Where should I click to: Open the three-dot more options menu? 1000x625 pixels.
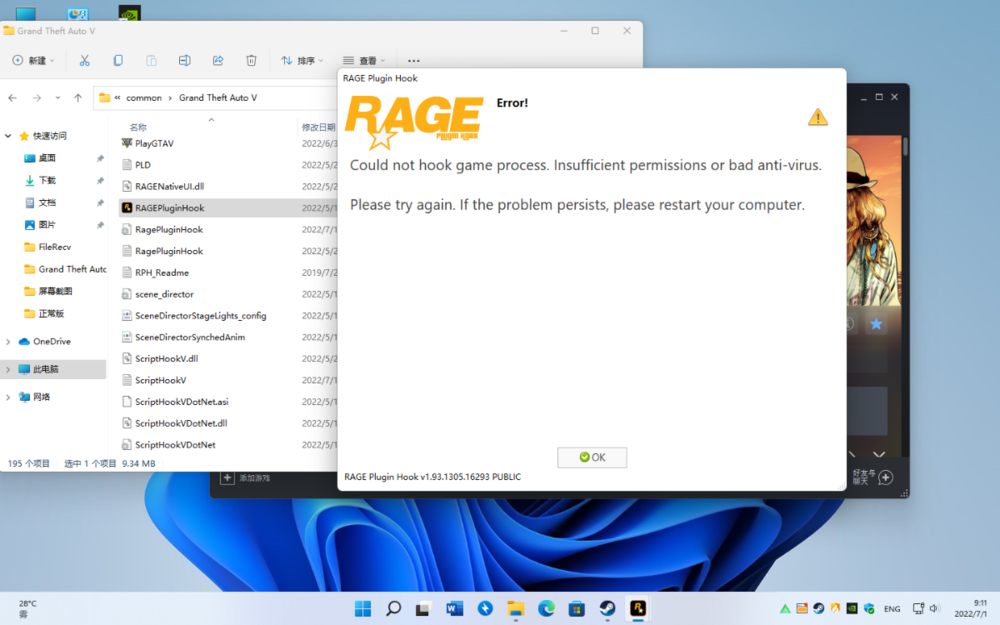[x=414, y=61]
